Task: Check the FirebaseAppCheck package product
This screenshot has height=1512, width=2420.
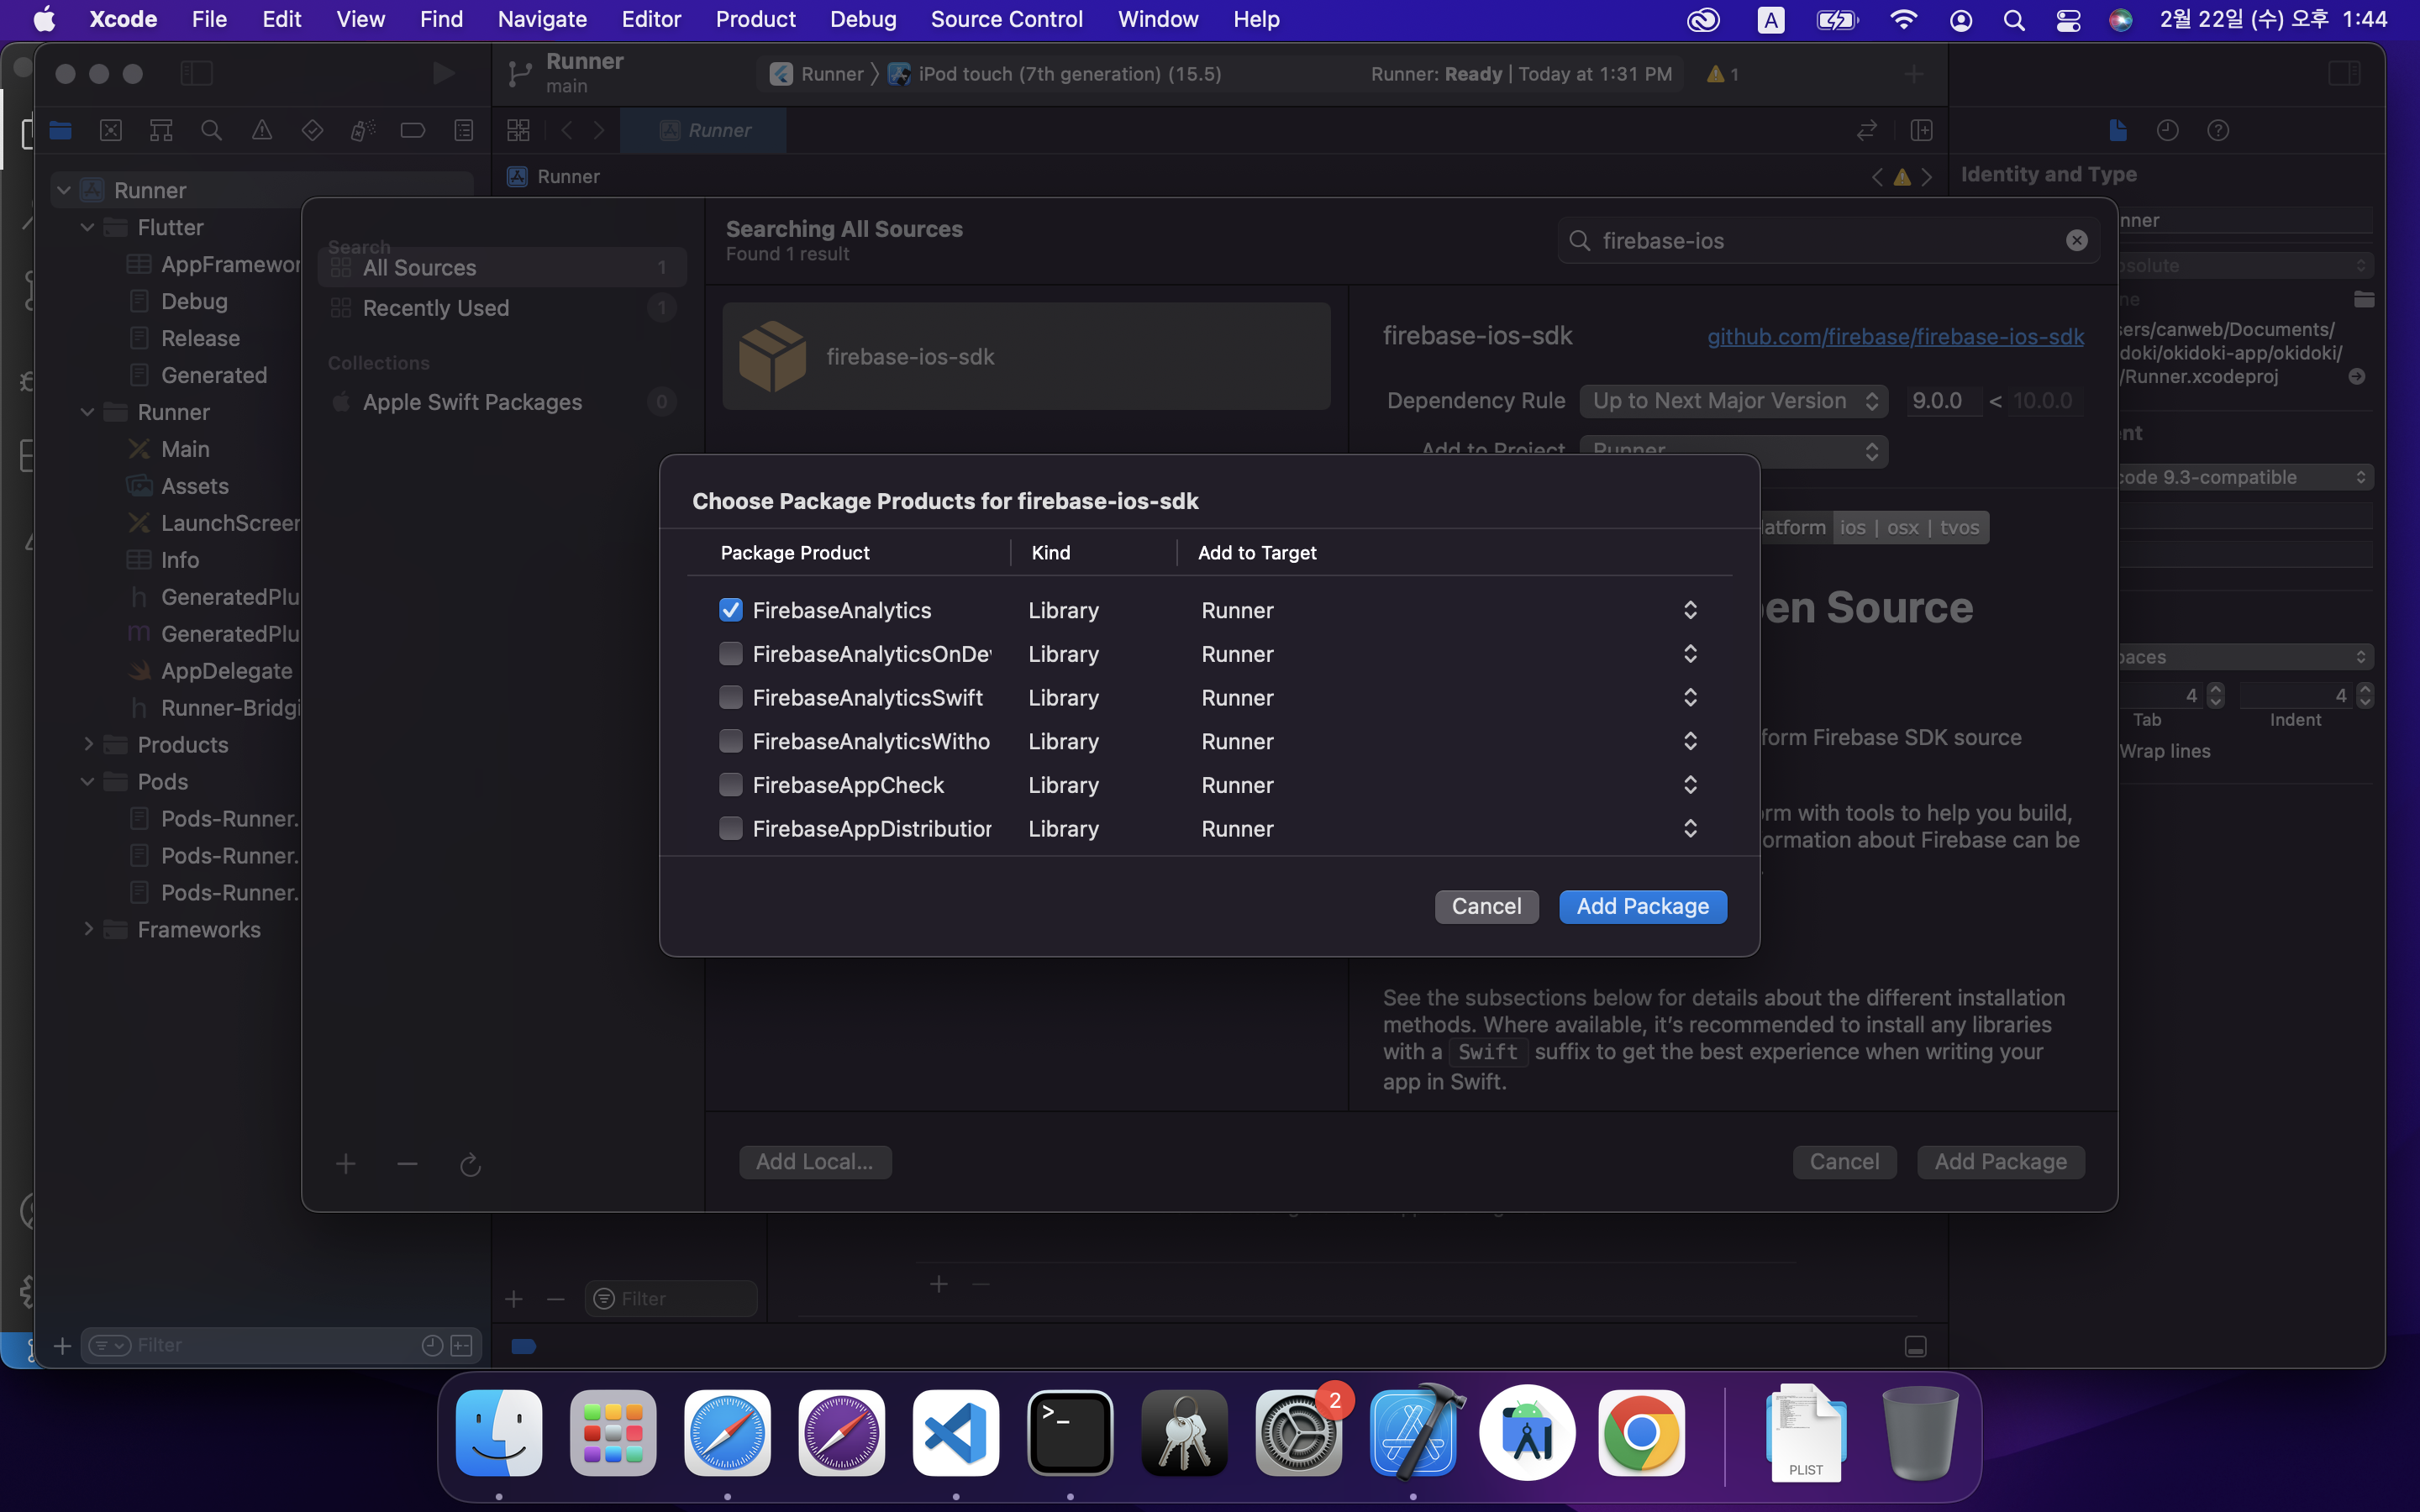Action: (x=731, y=785)
